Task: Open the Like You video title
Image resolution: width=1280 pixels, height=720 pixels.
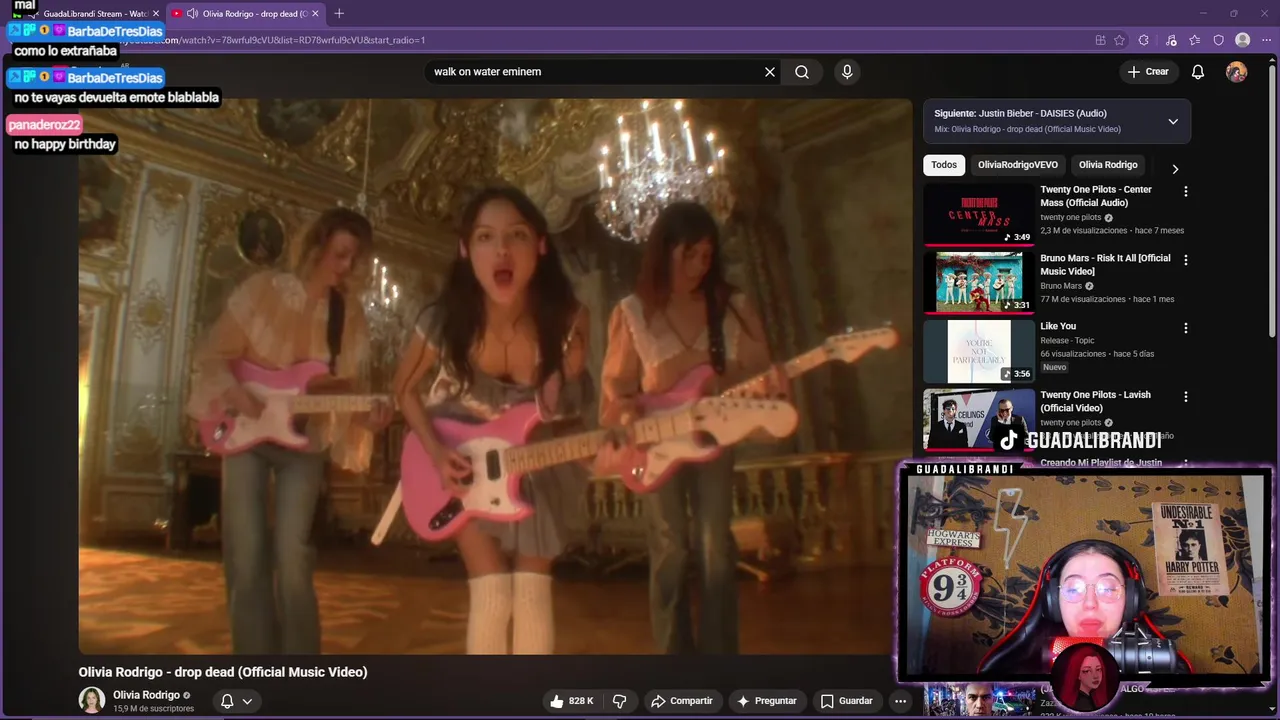Action: 1058,326
